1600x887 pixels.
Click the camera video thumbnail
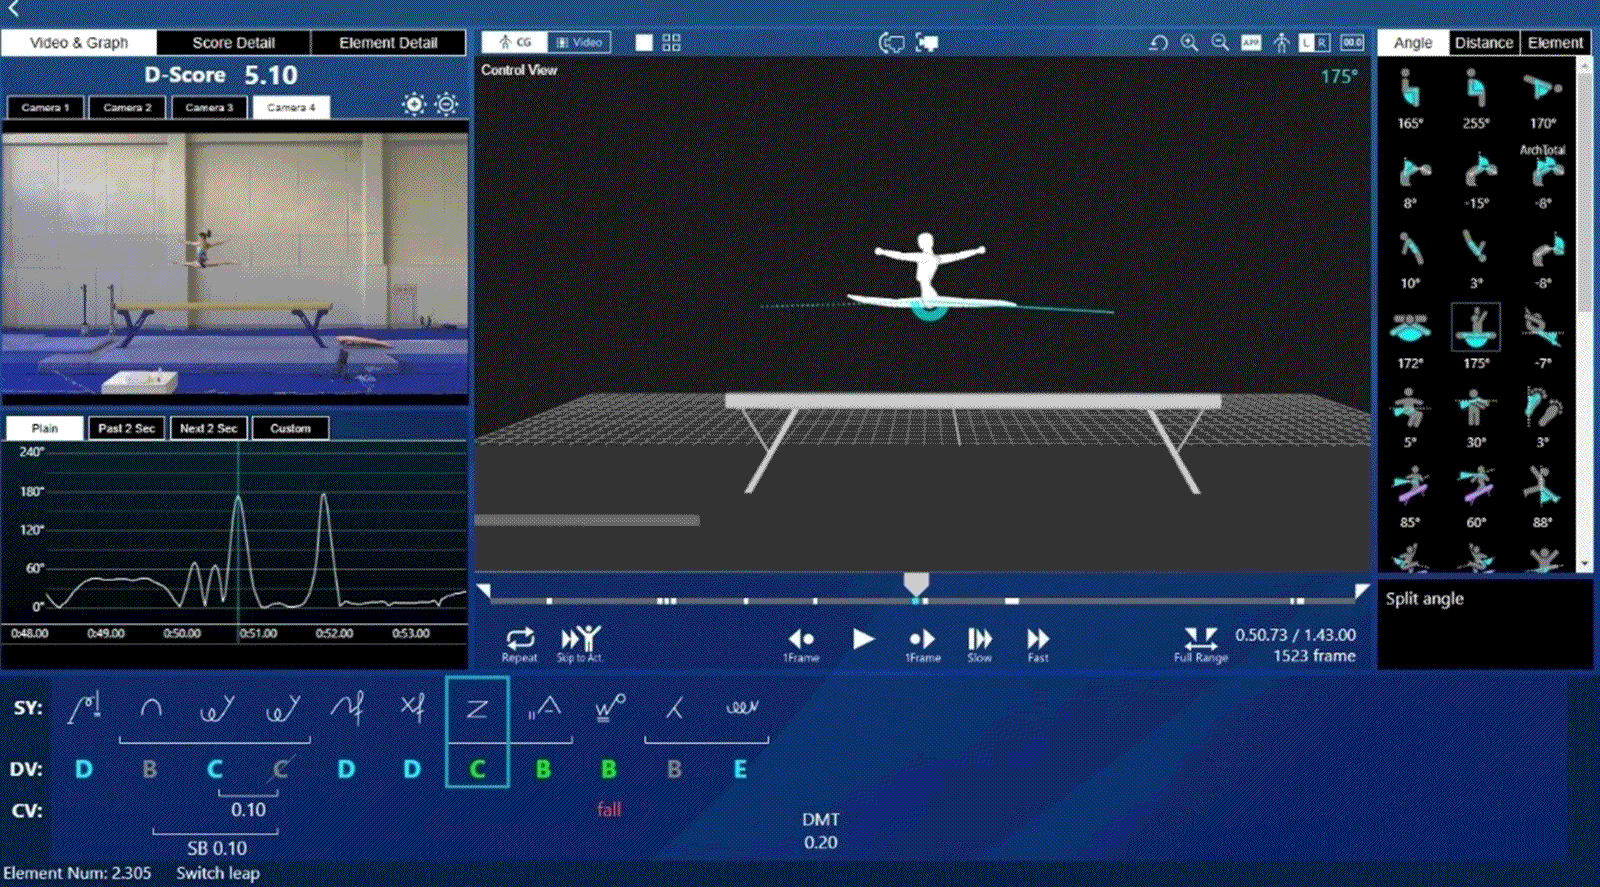click(235, 264)
